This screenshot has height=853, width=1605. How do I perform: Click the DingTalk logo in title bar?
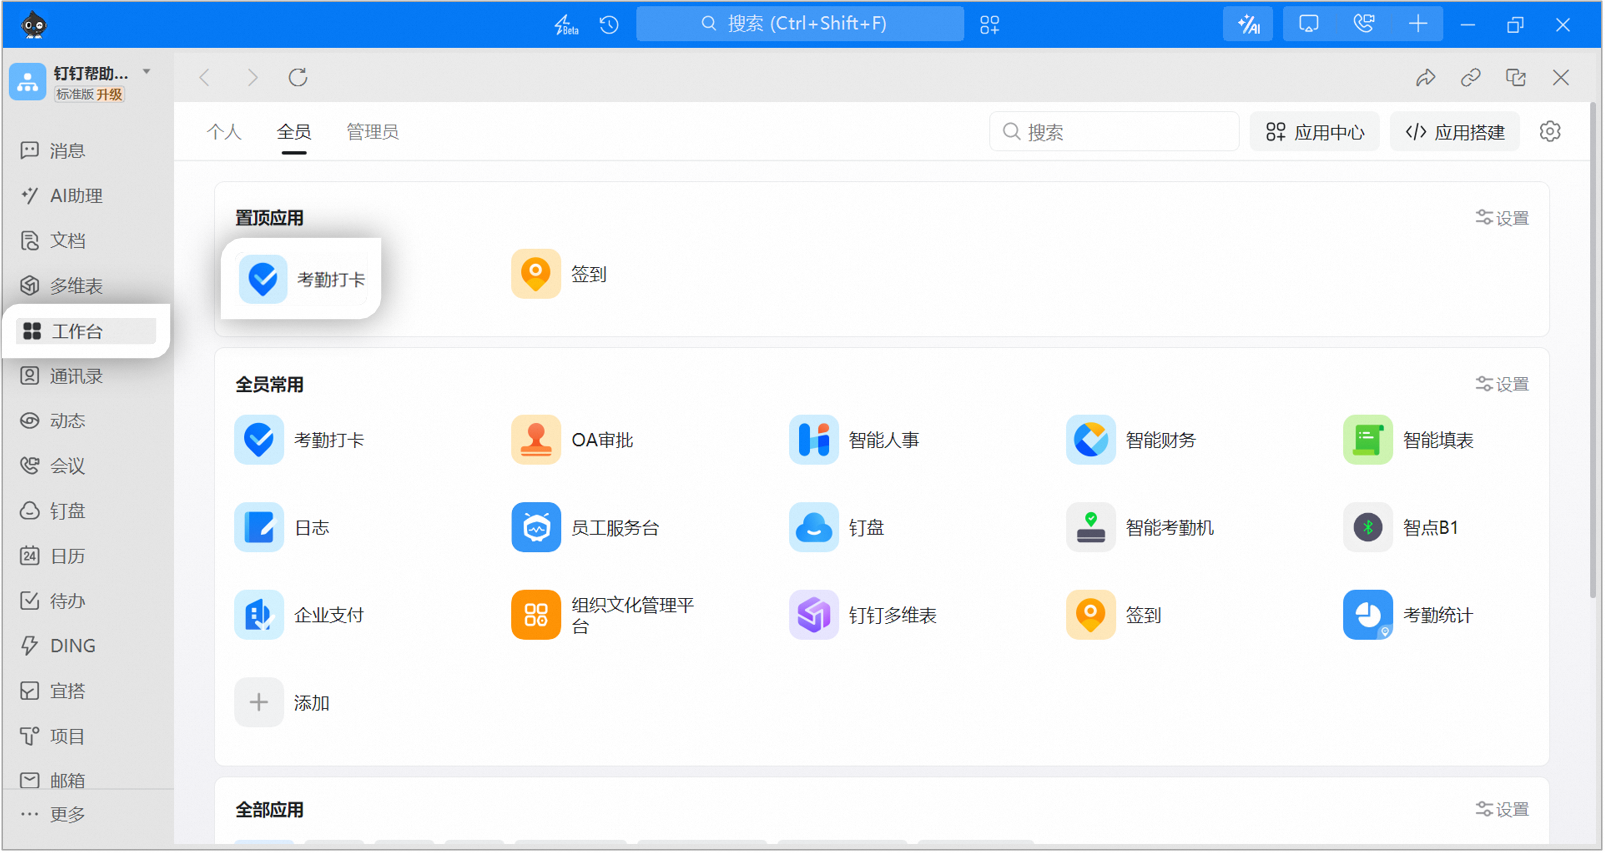(x=34, y=25)
